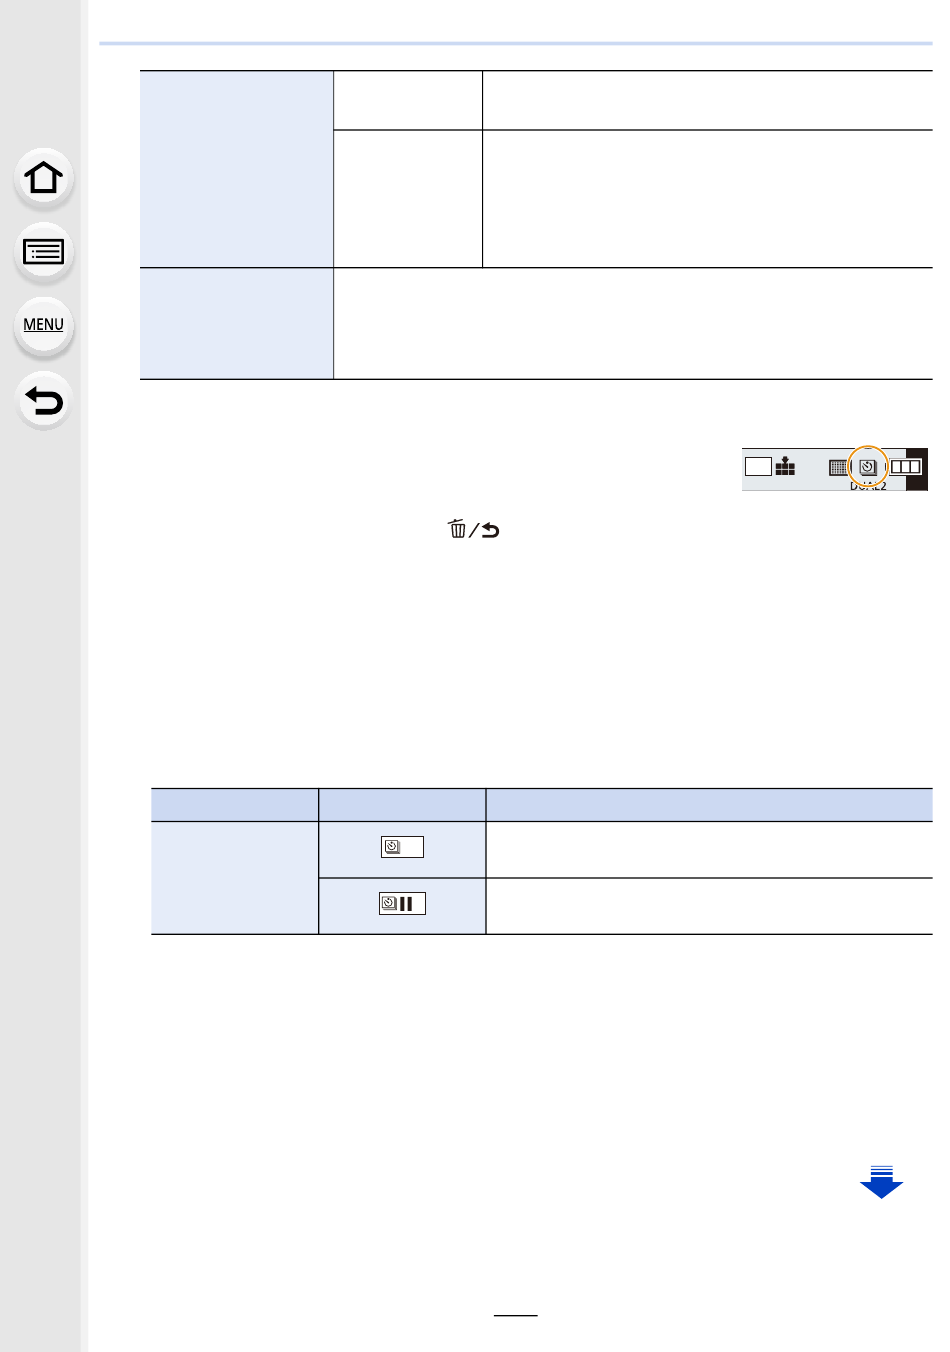Select the time lapse timer icon in table

point(402,848)
